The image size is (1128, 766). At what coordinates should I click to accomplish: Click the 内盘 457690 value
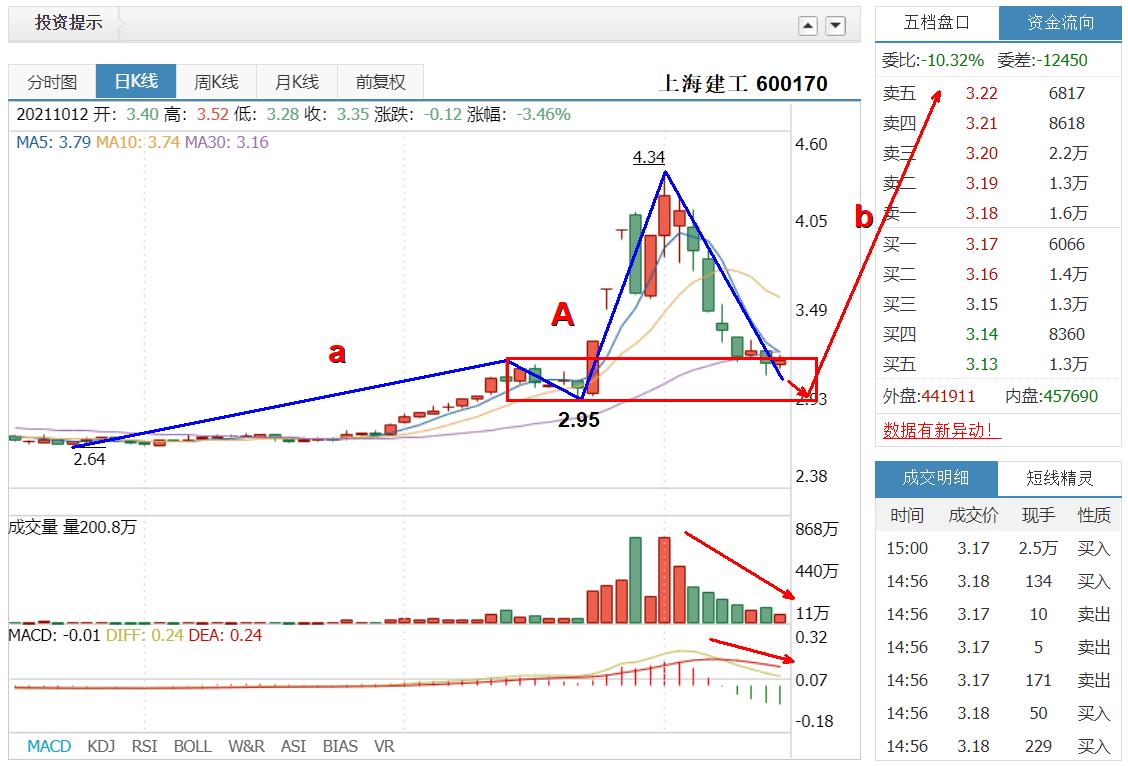click(x=1070, y=396)
